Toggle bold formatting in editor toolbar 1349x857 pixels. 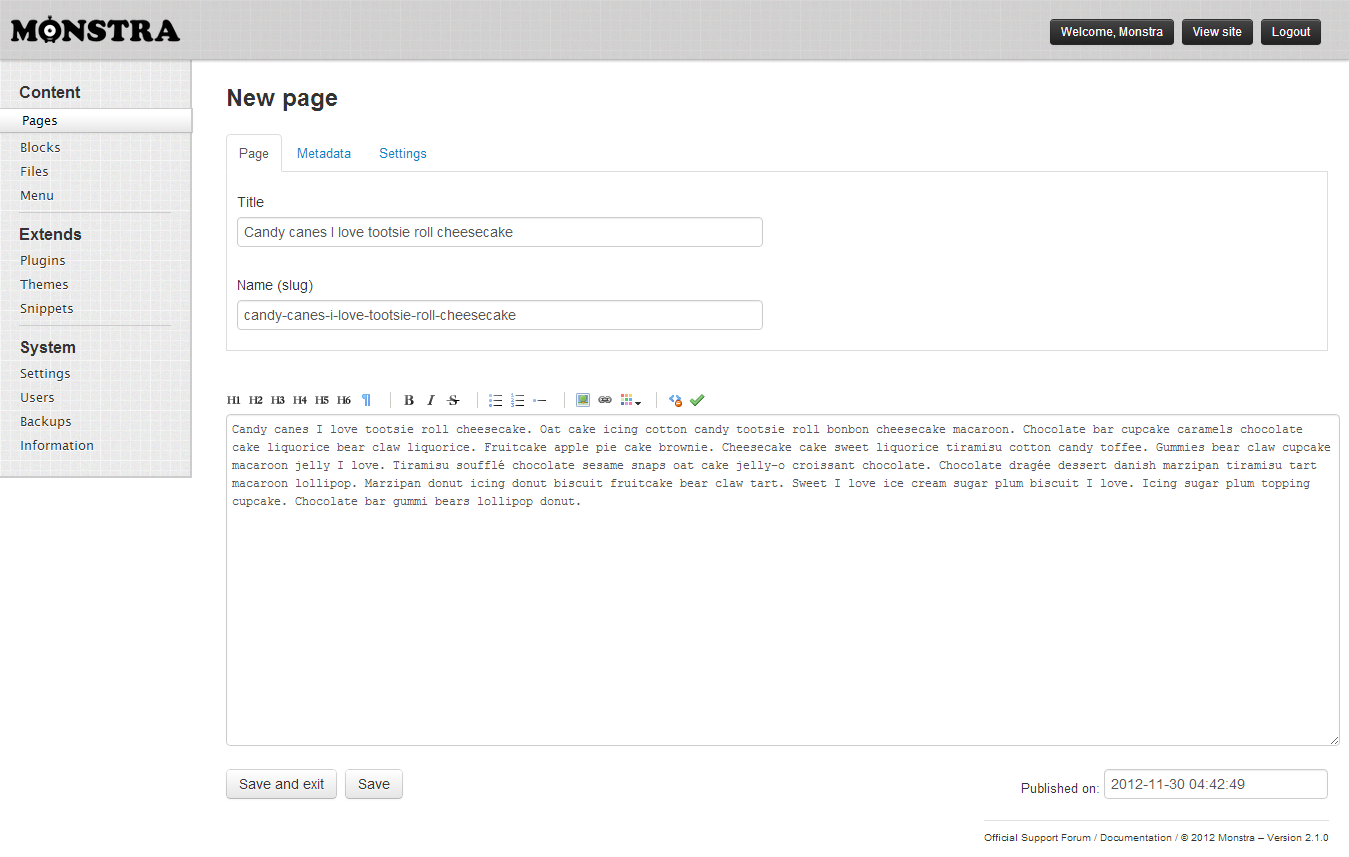409,400
